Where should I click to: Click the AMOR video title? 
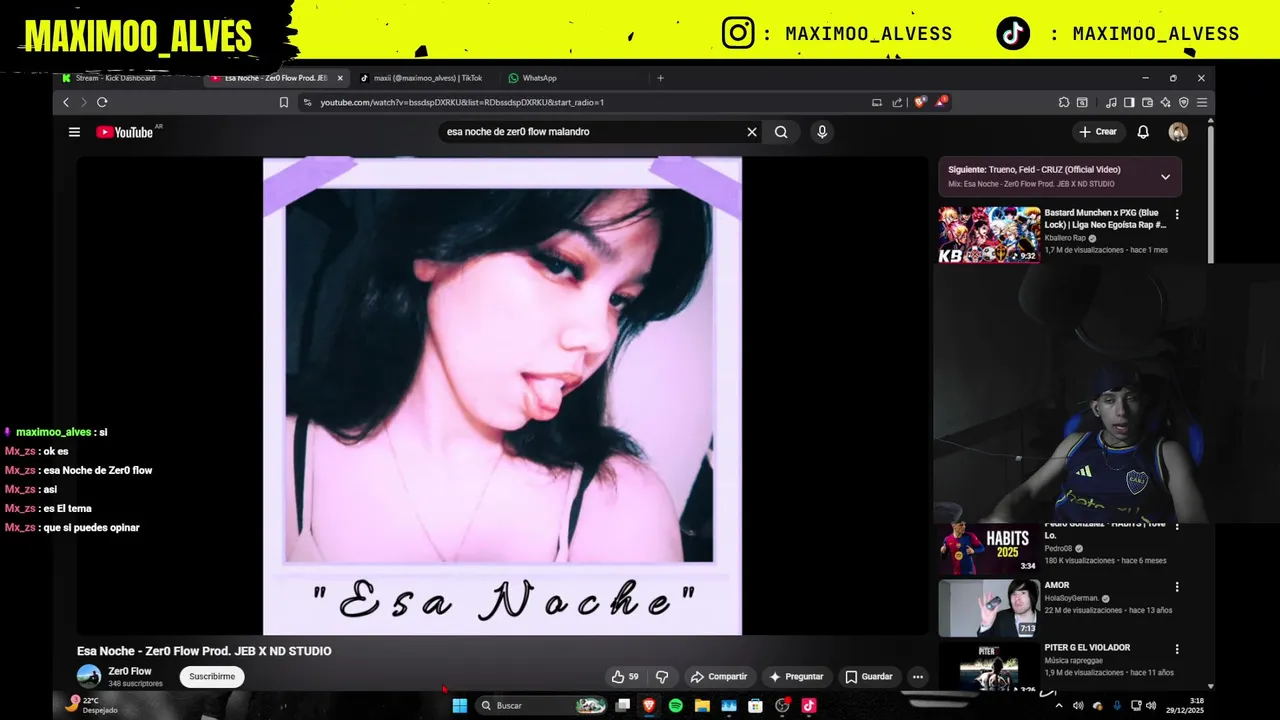pyautogui.click(x=1057, y=585)
